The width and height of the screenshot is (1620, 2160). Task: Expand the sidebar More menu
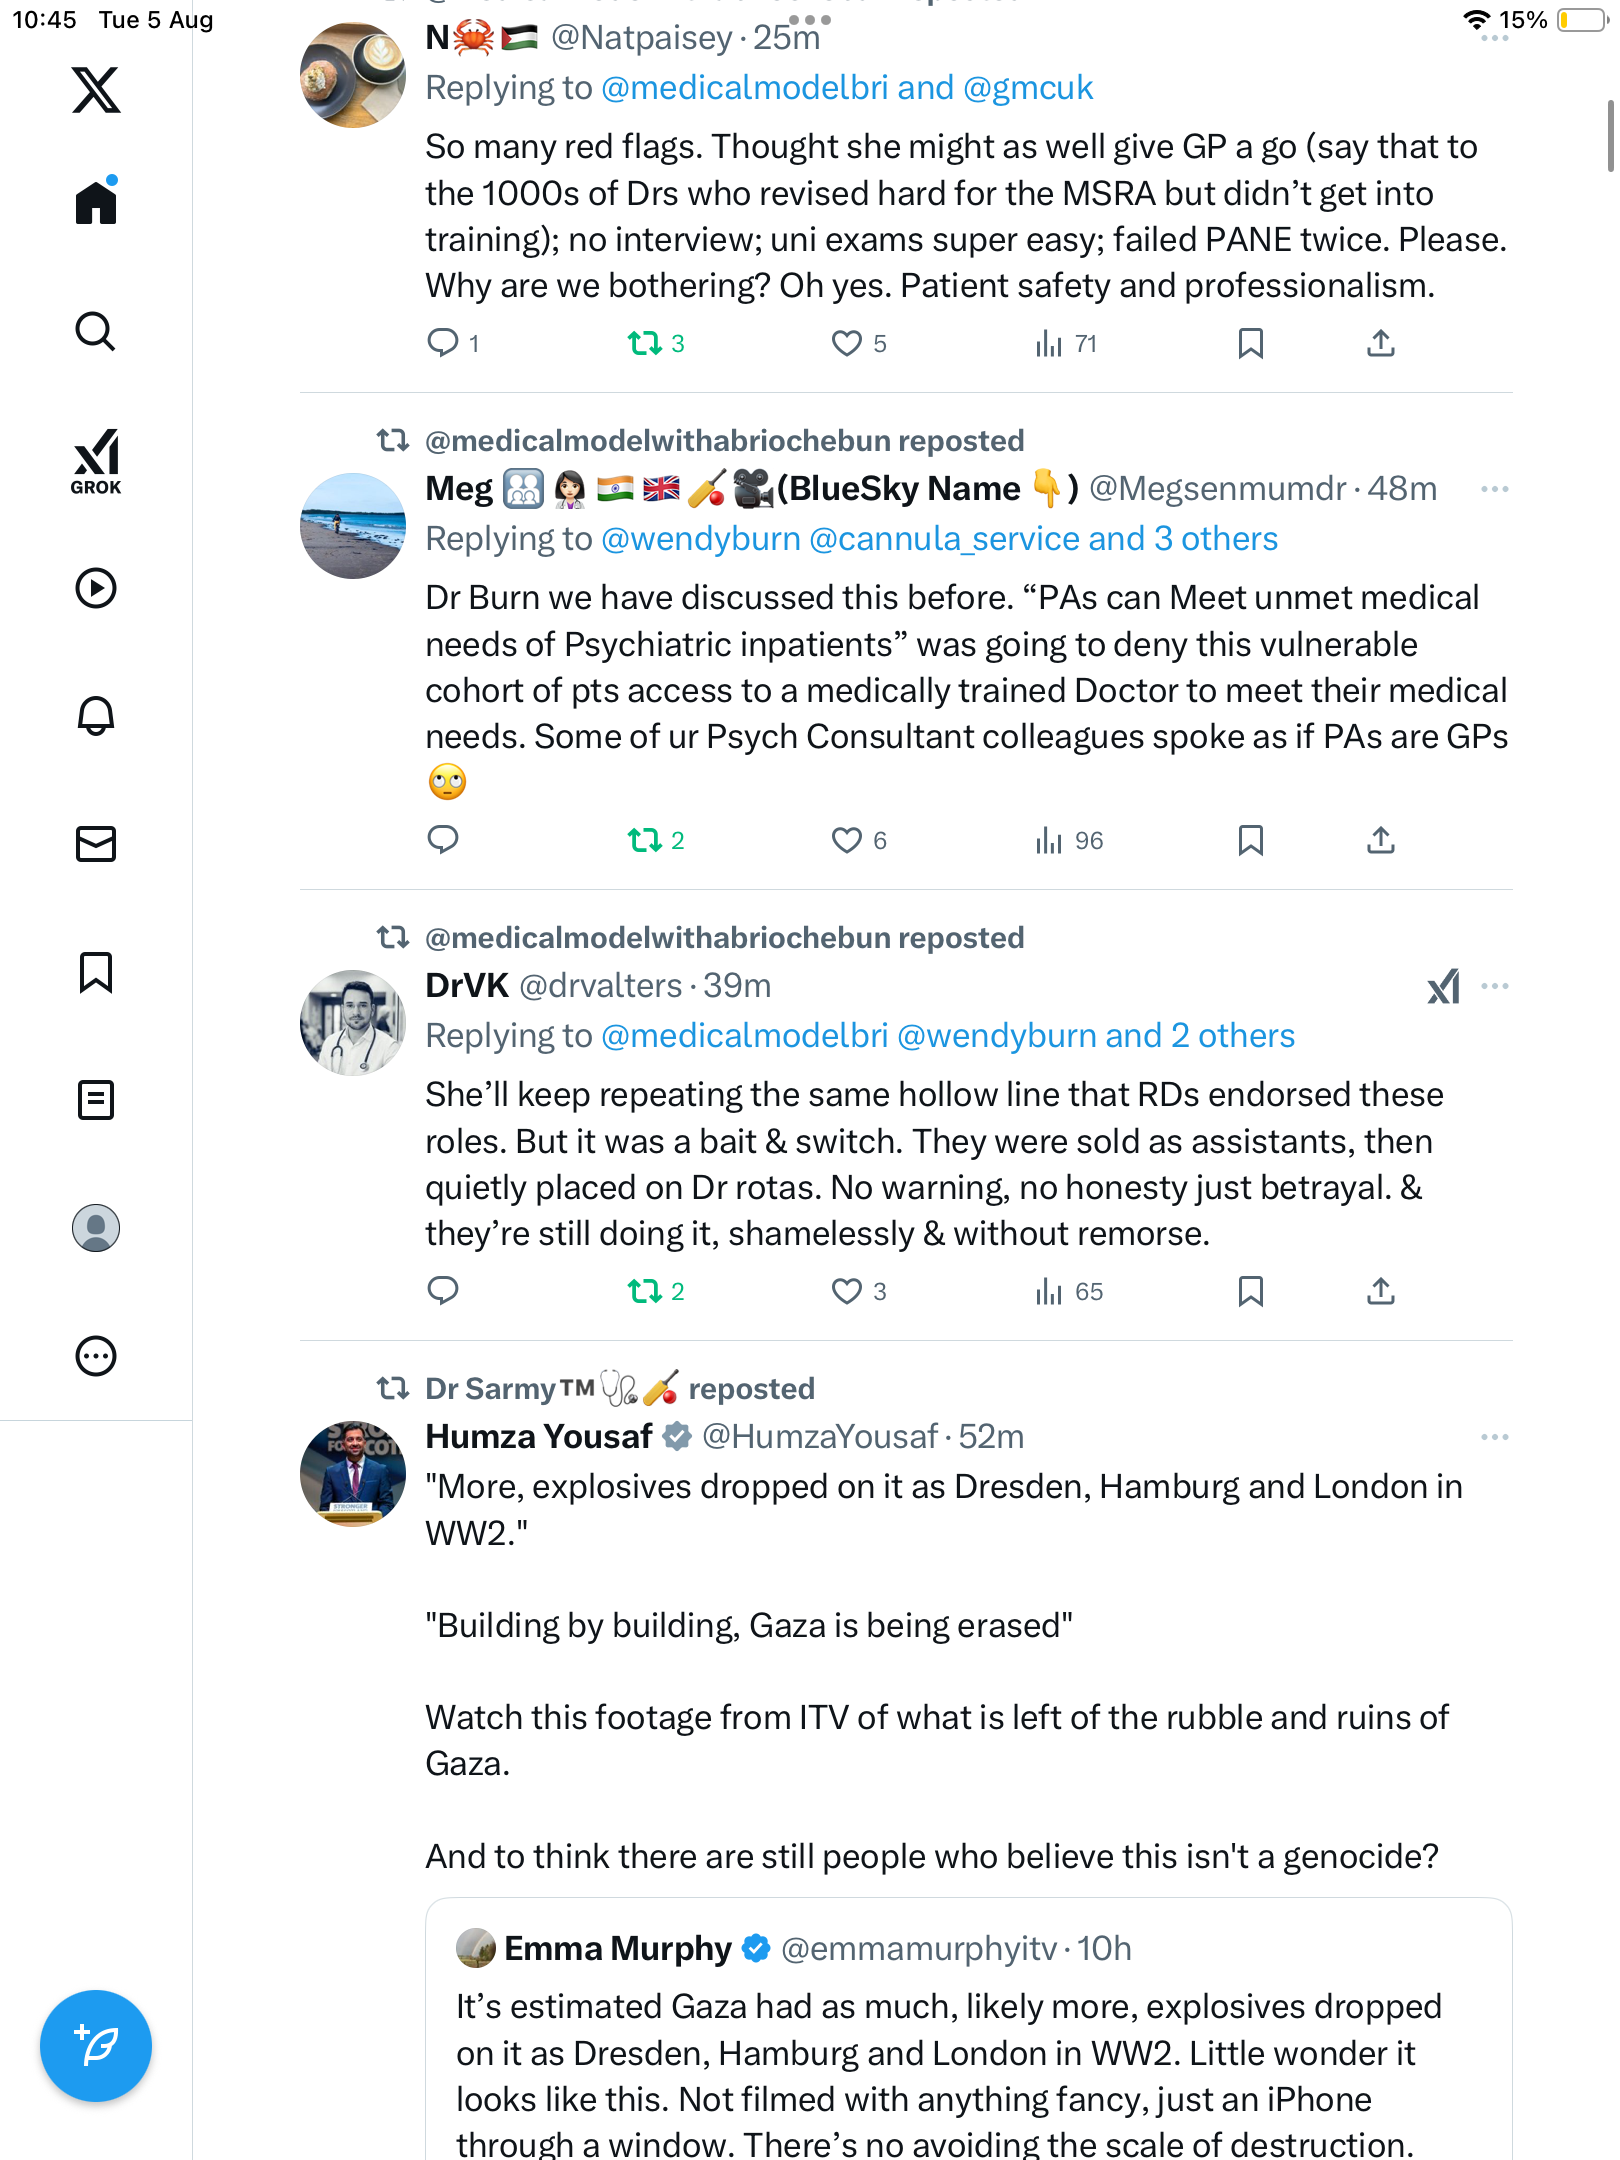coord(96,1356)
